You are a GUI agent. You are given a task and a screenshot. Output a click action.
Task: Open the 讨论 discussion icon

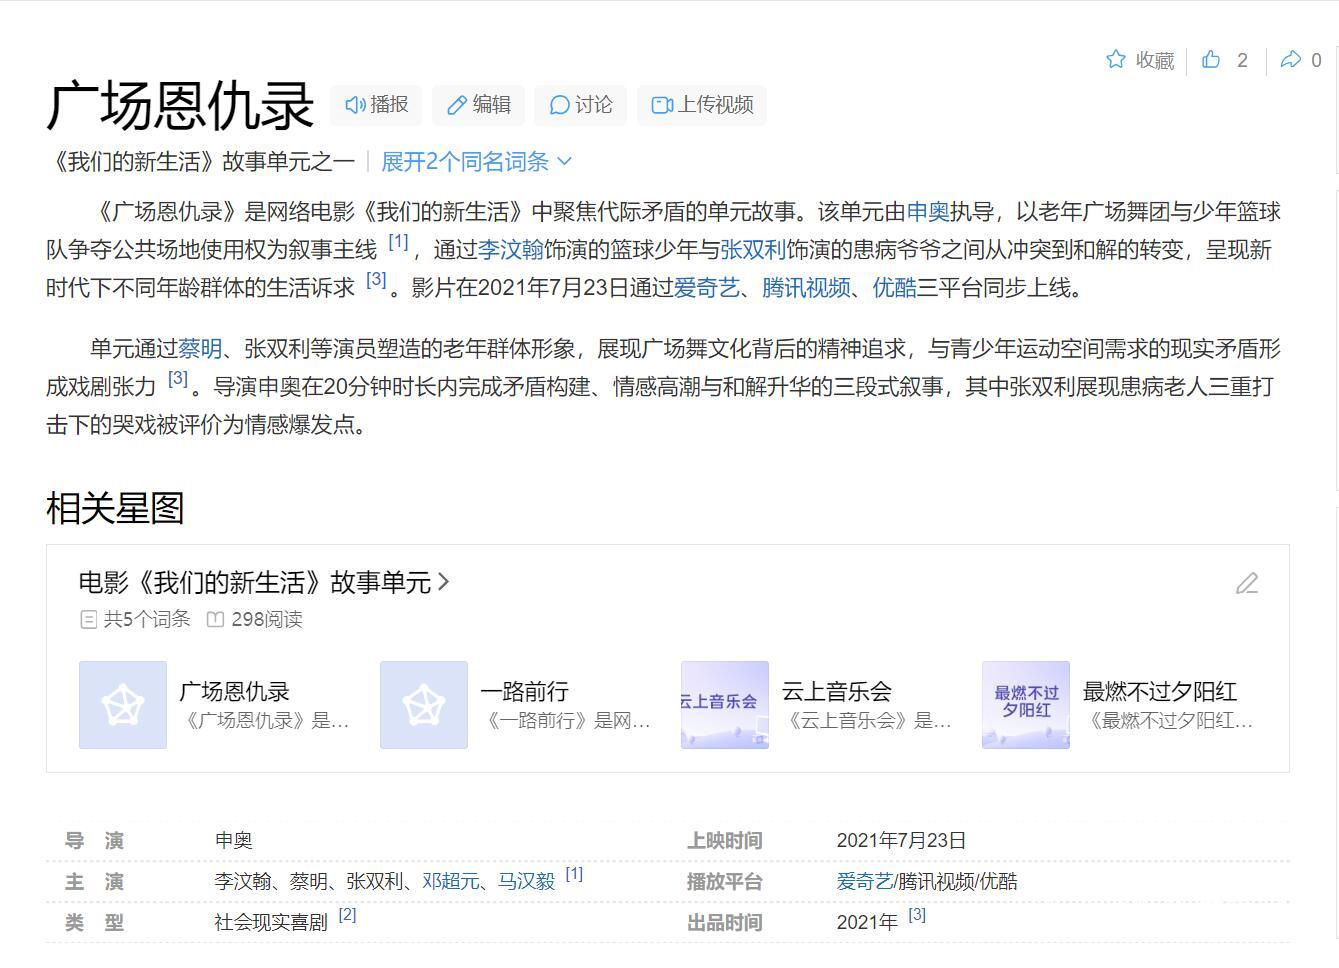click(559, 104)
